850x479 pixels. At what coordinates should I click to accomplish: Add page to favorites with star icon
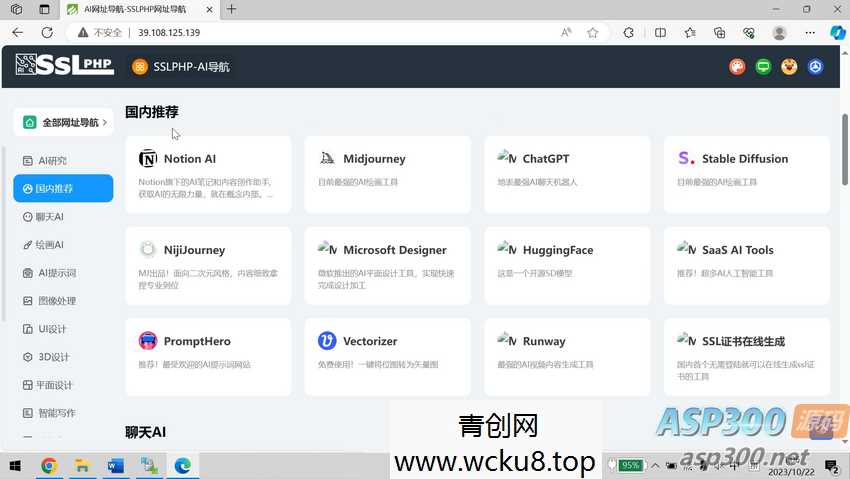pos(593,33)
